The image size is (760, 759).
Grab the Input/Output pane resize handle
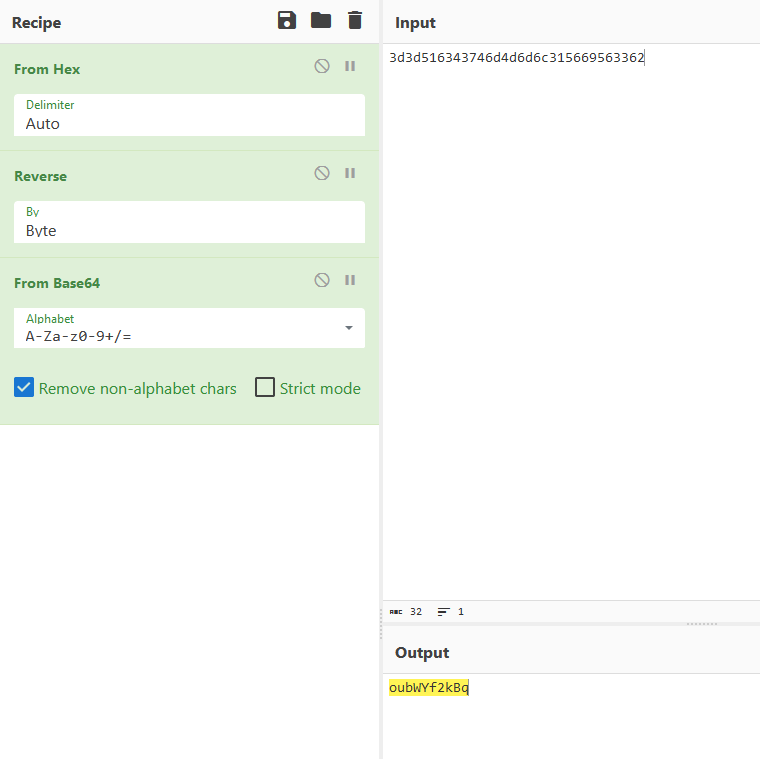[701, 623]
